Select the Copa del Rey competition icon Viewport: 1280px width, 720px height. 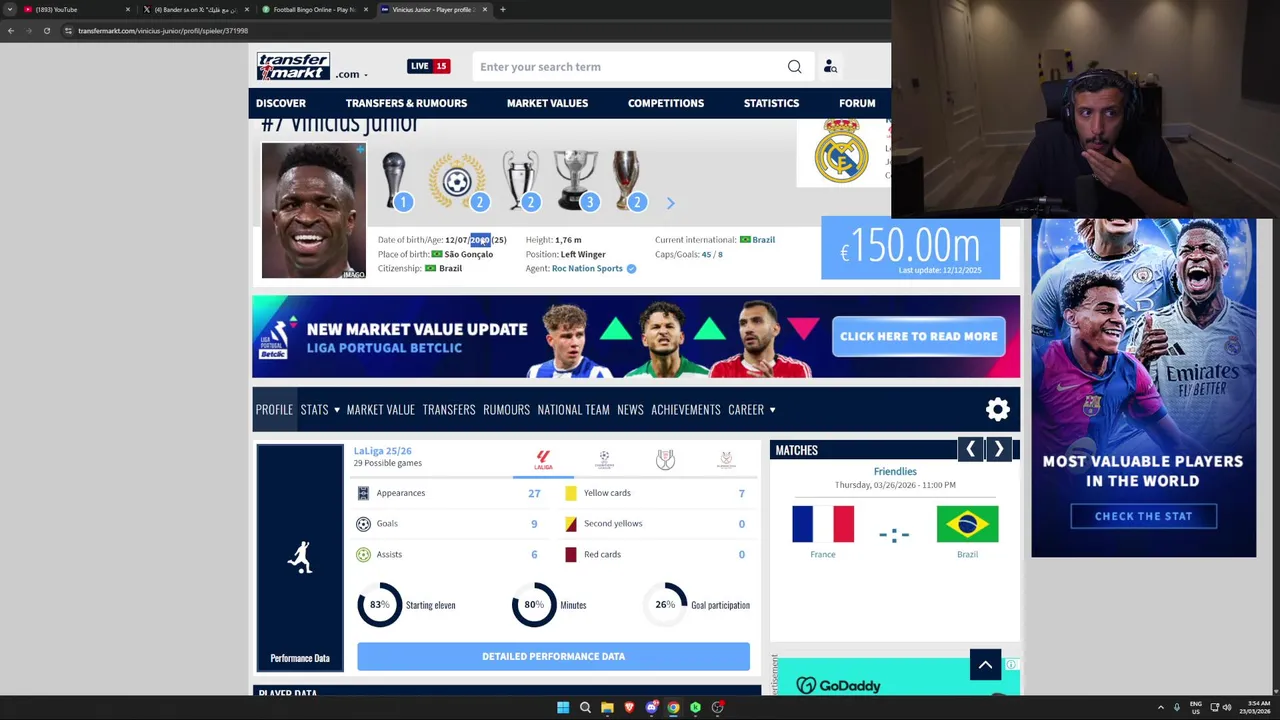pos(665,460)
